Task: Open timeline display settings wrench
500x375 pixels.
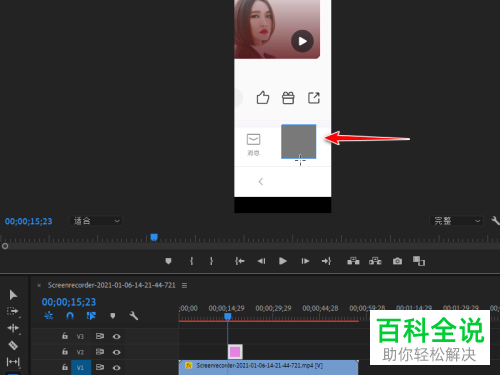Action: click(x=134, y=316)
